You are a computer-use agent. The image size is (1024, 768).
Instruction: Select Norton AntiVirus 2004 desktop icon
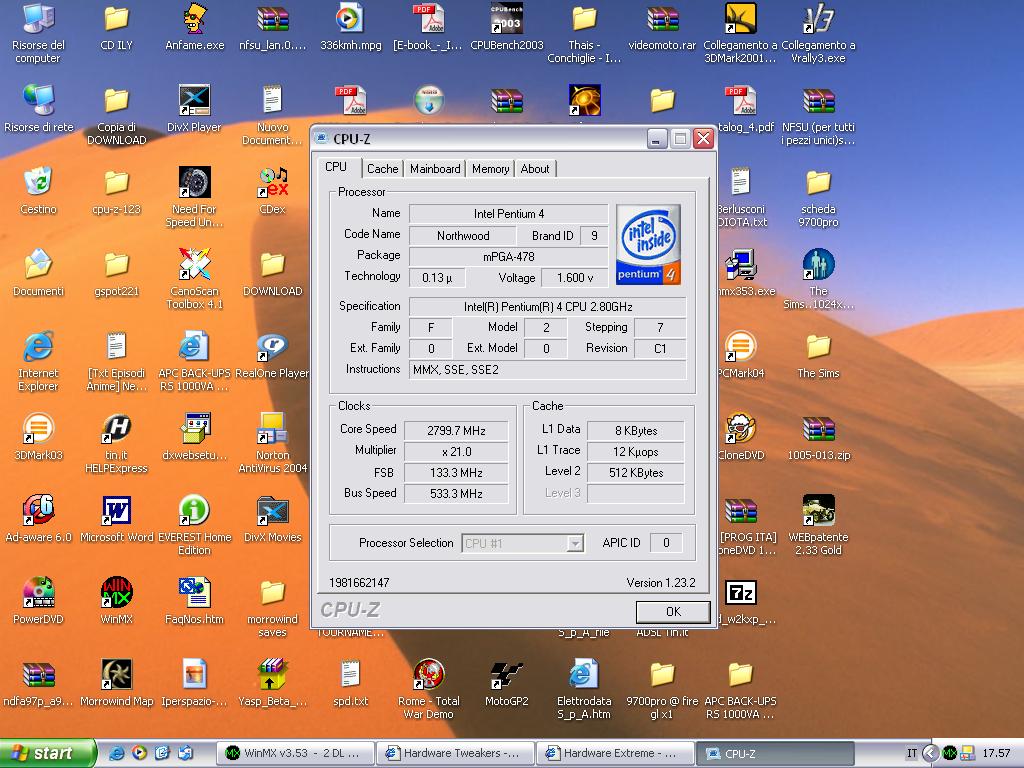click(273, 443)
